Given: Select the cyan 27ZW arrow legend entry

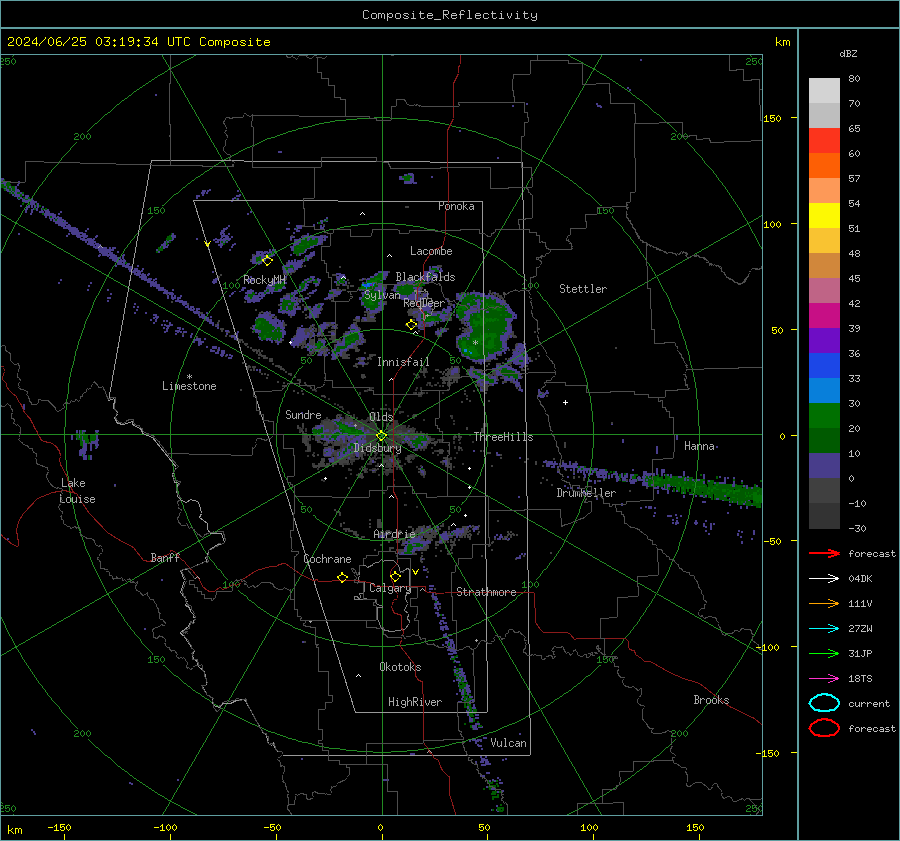Looking at the screenshot, I should (x=824, y=629).
